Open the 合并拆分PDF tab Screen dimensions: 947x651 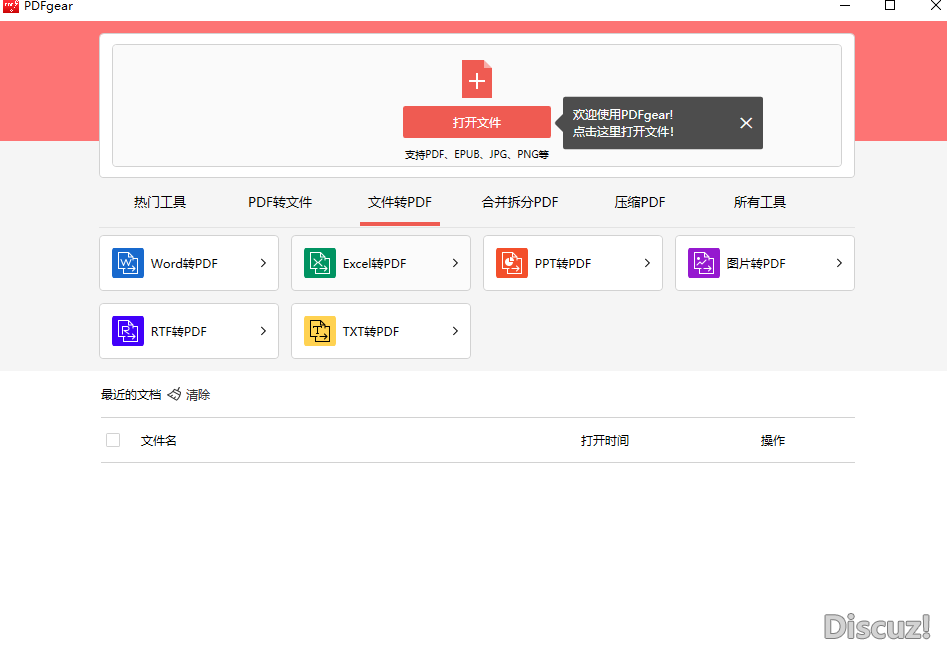[x=520, y=202]
